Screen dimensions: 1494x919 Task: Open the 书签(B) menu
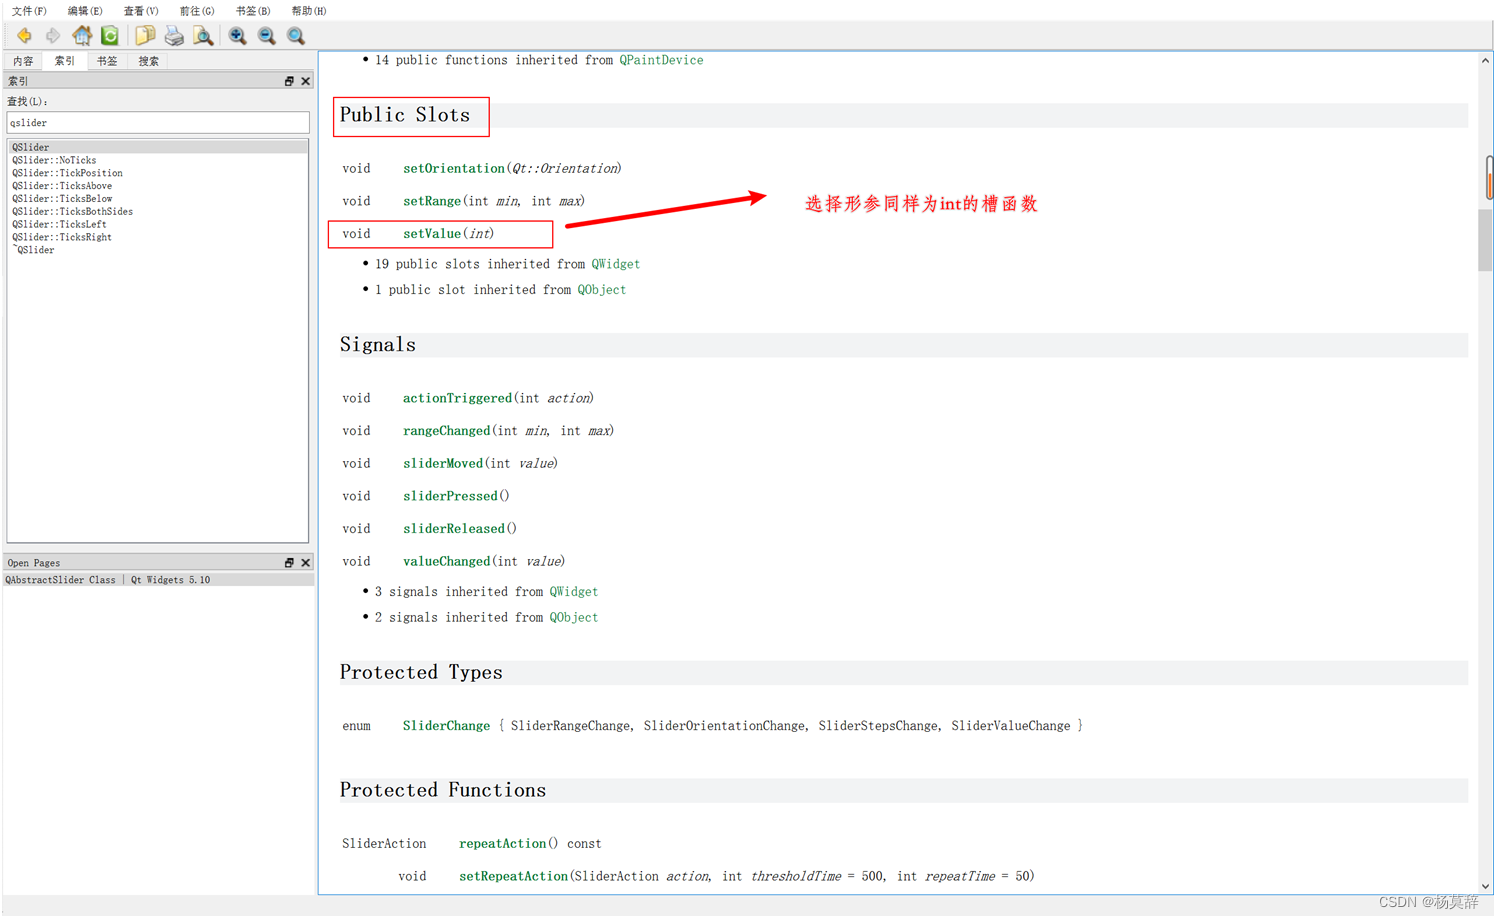click(253, 11)
